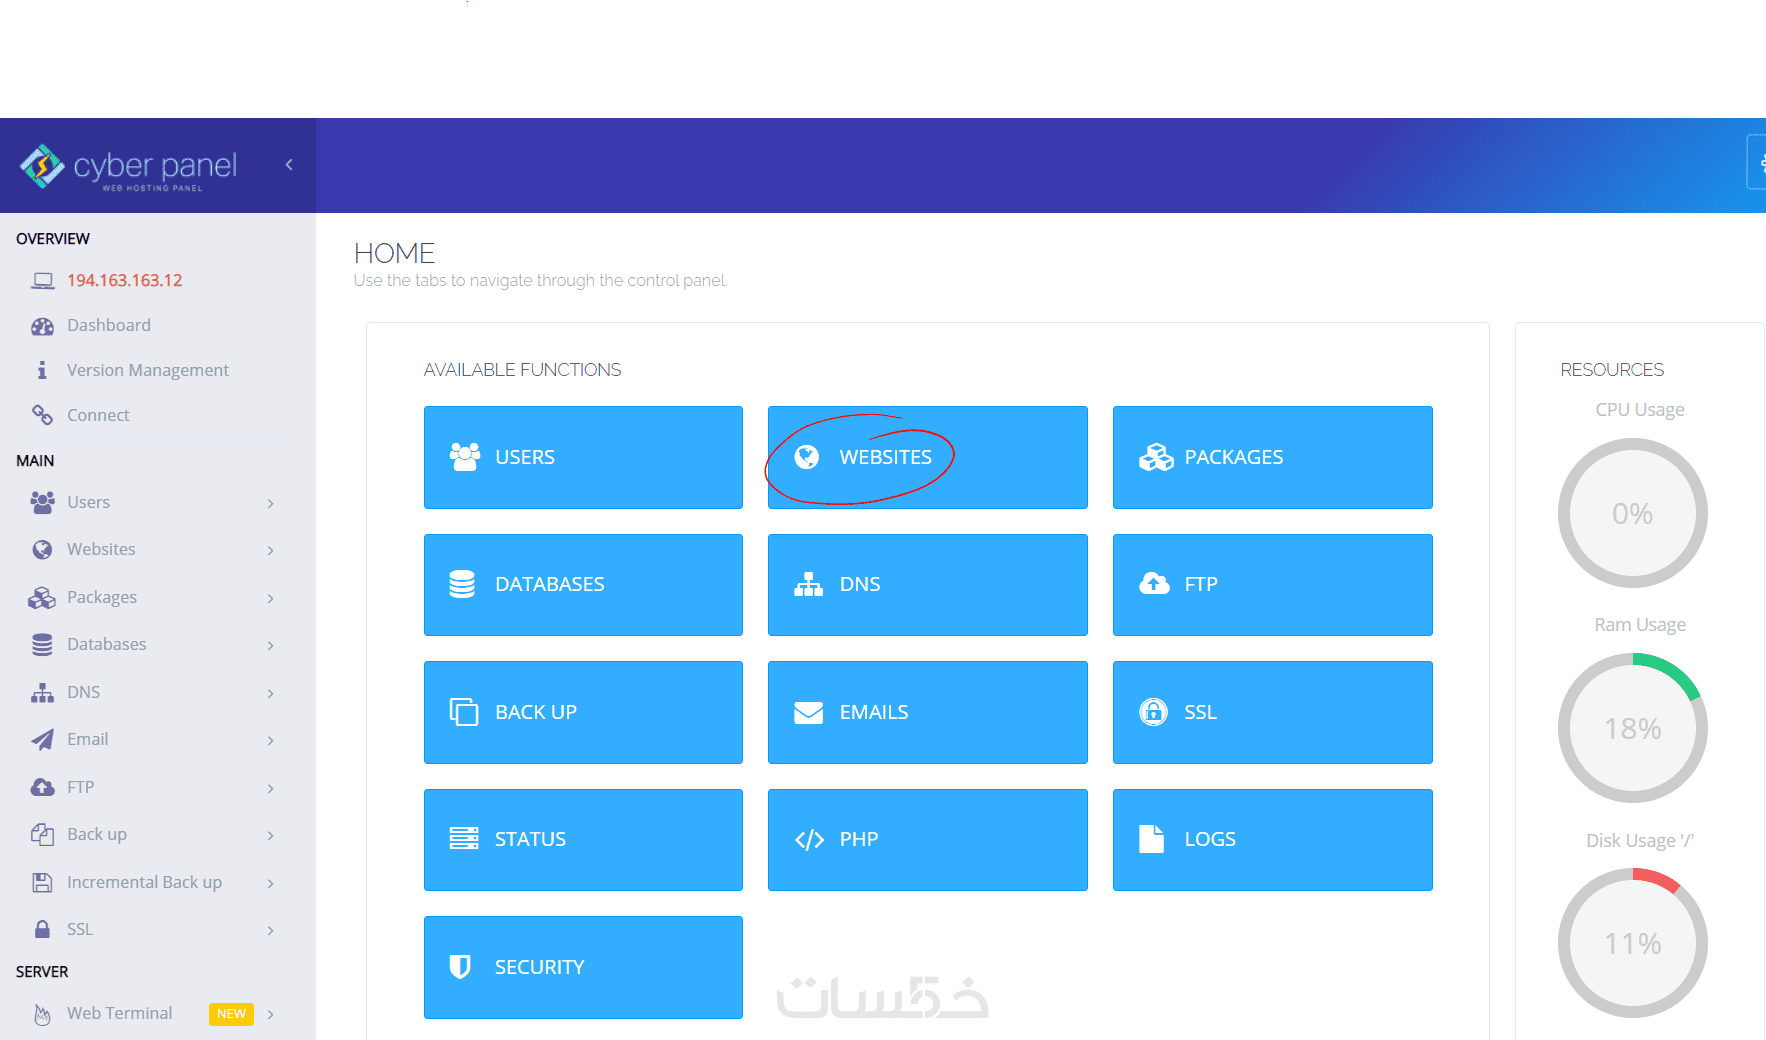Image resolution: width=1766 pixels, height=1040 pixels.
Task: Click the server icon on STATUS tile
Action: [x=464, y=839]
